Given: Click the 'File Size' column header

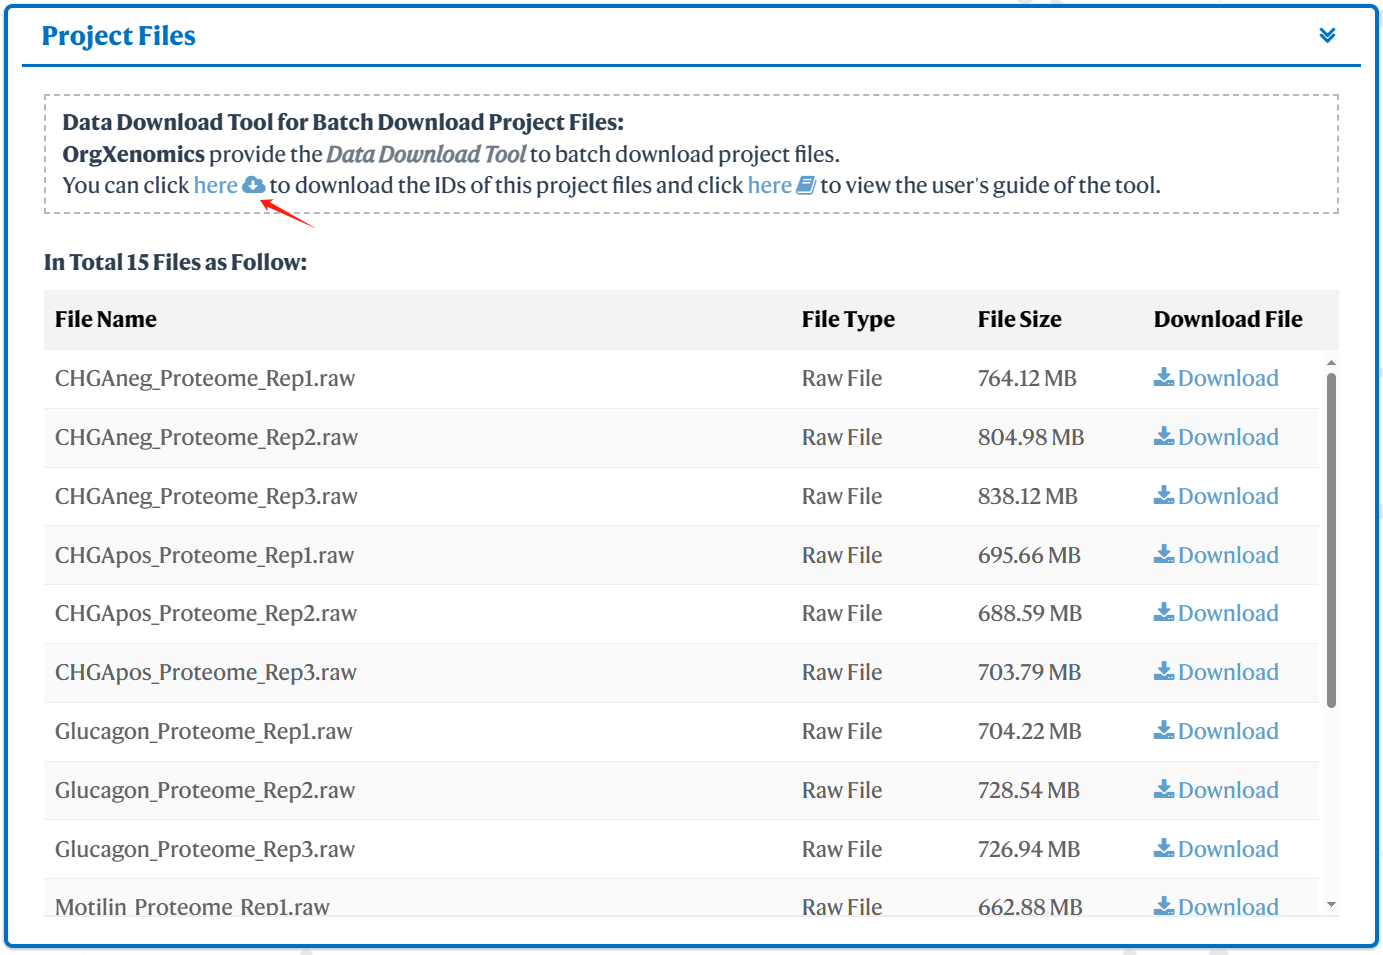Looking at the screenshot, I should pyautogui.click(x=1020, y=319).
